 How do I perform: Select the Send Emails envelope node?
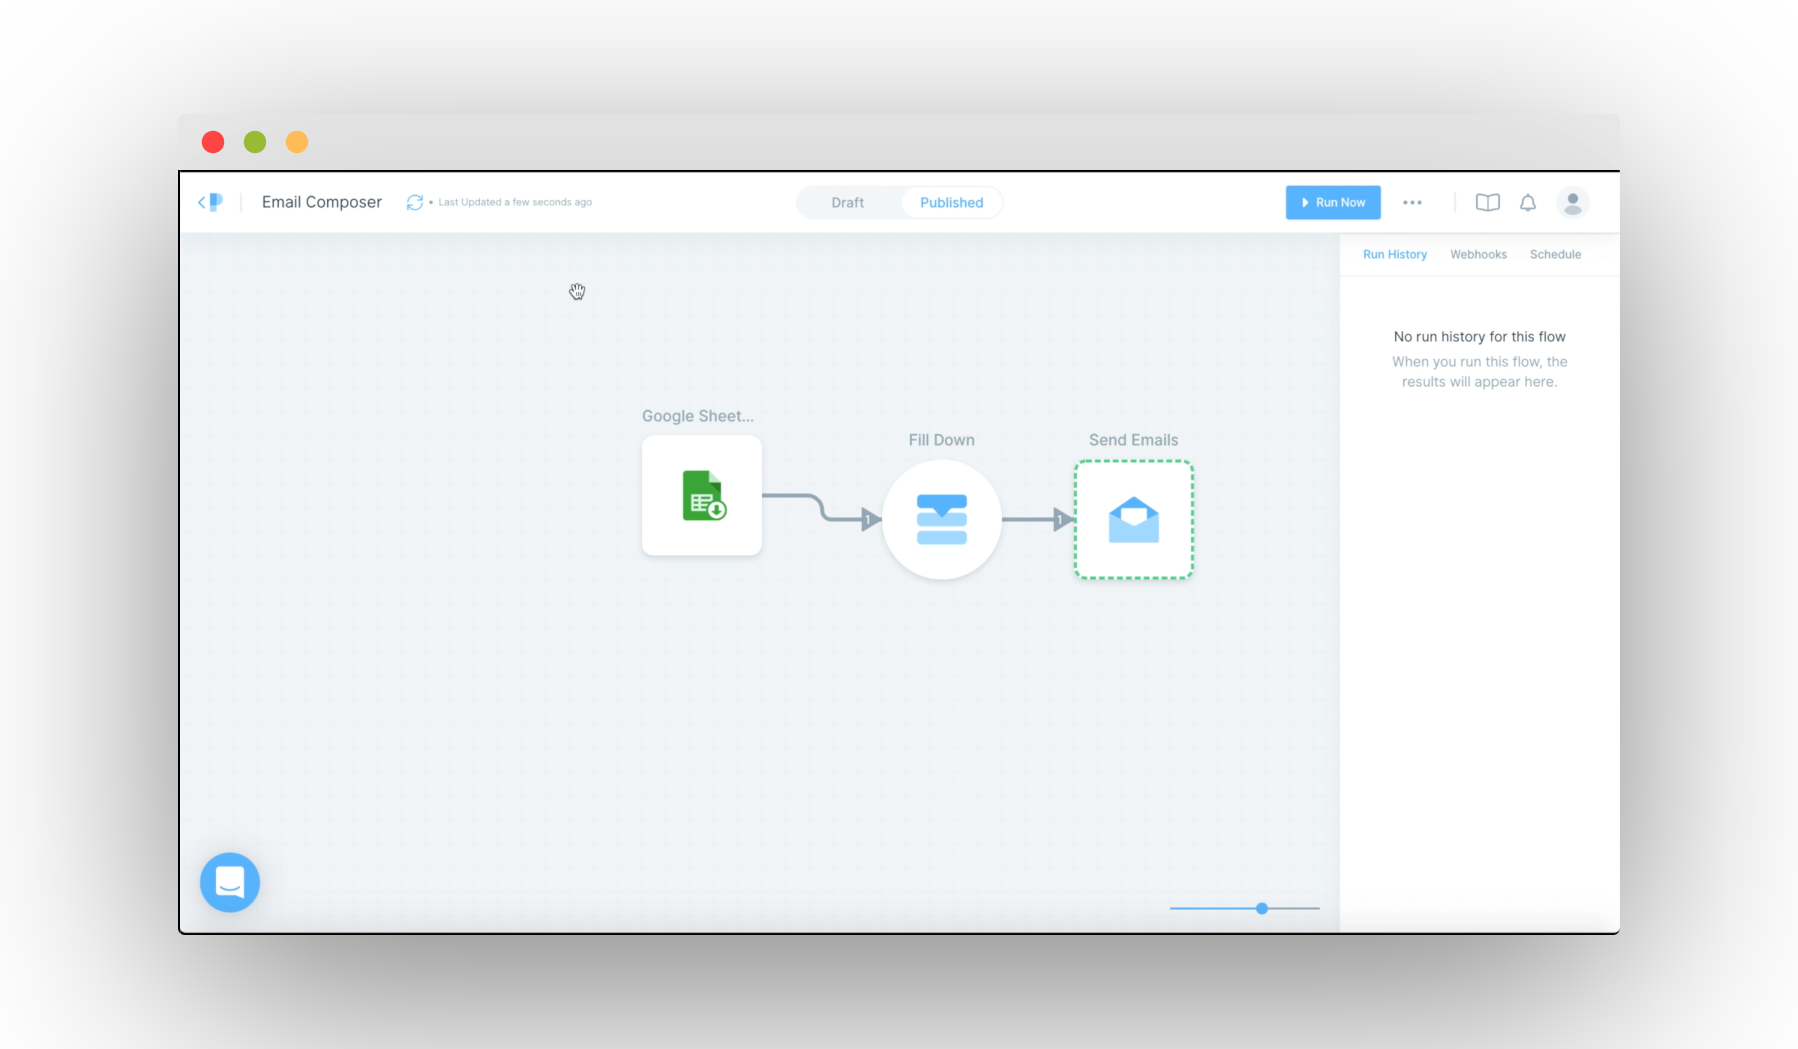tap(1133, 520)
